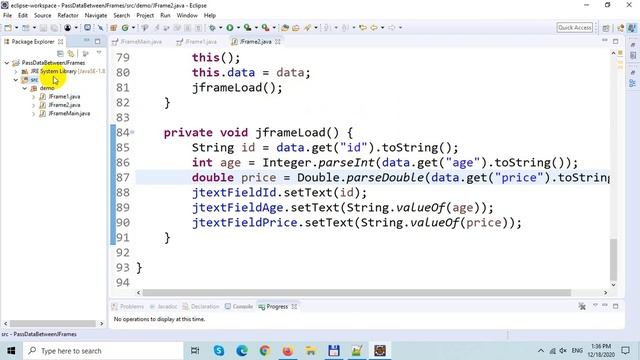Open File Explorer from the taskbar
The image size is (640, 360).
click(311, 351)
